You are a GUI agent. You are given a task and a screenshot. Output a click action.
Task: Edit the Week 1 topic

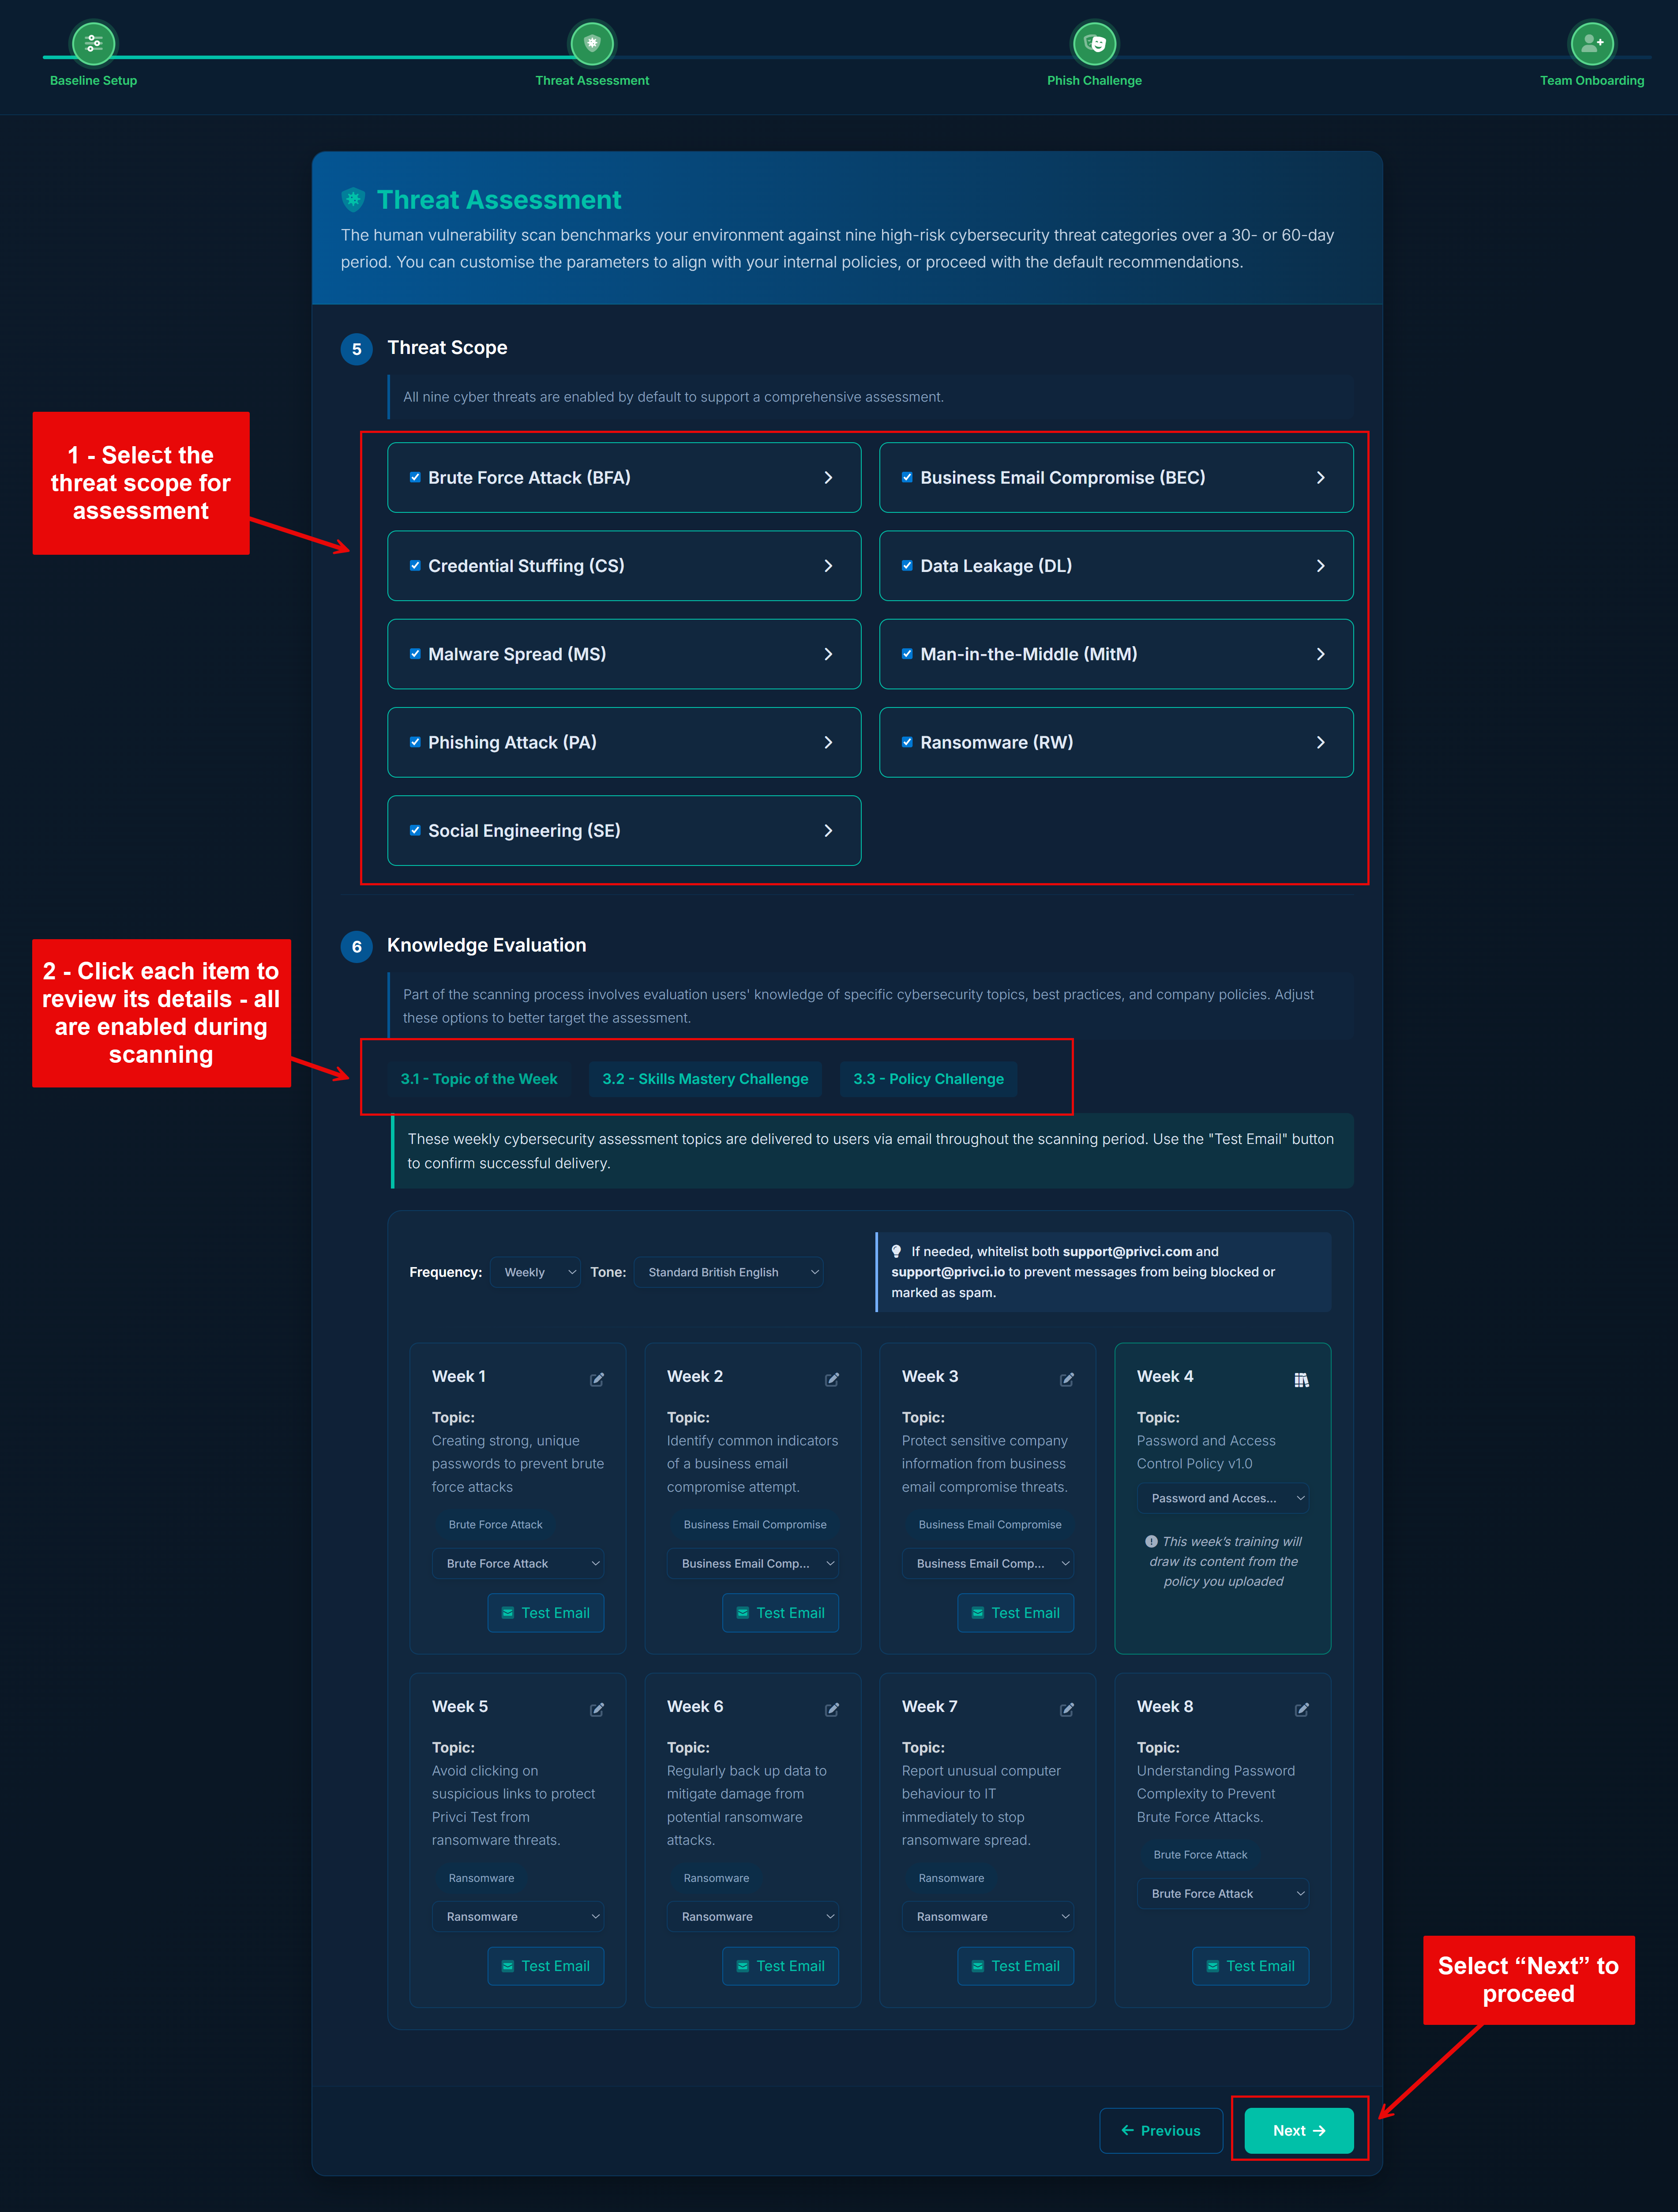(x=597, y=1379)
